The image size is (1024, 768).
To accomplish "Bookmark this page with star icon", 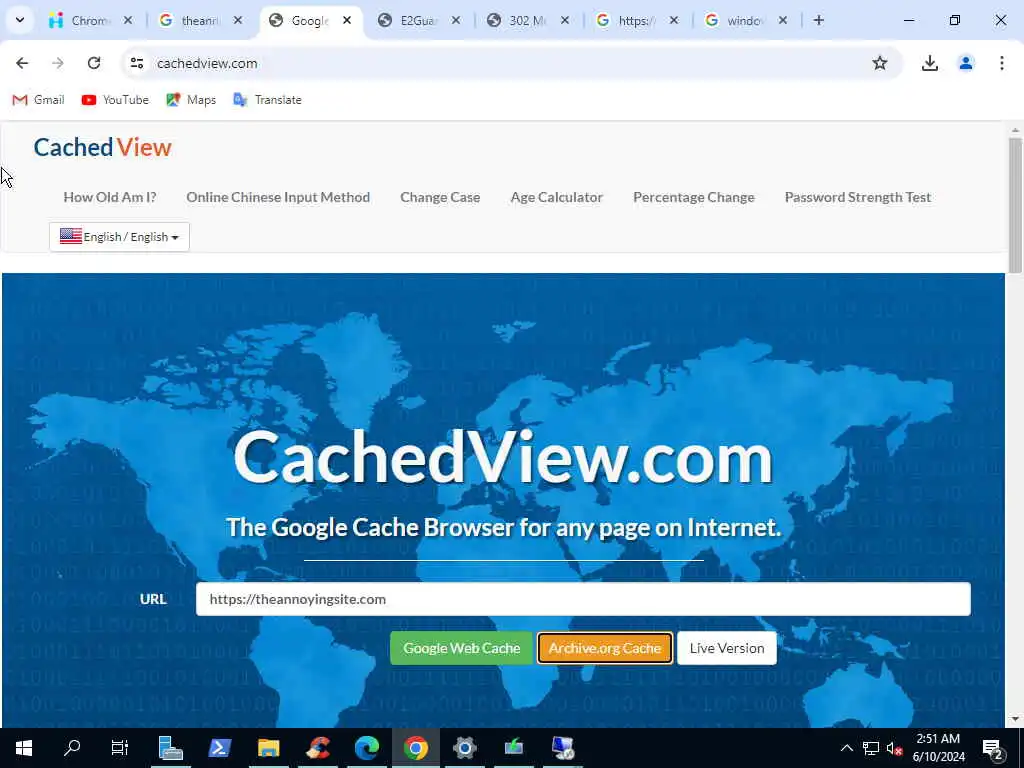I will (880, 63).
